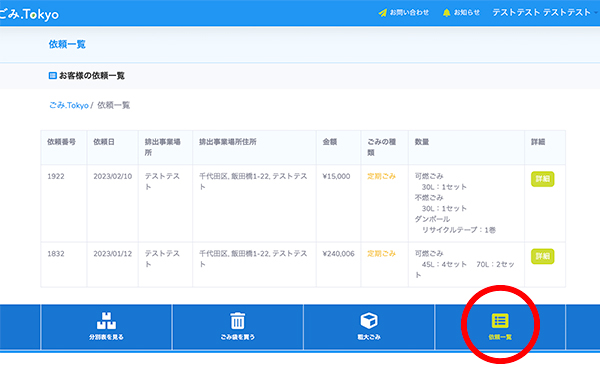Click 依頼一覧 page title
600x367 pixels.
(67, 44)
